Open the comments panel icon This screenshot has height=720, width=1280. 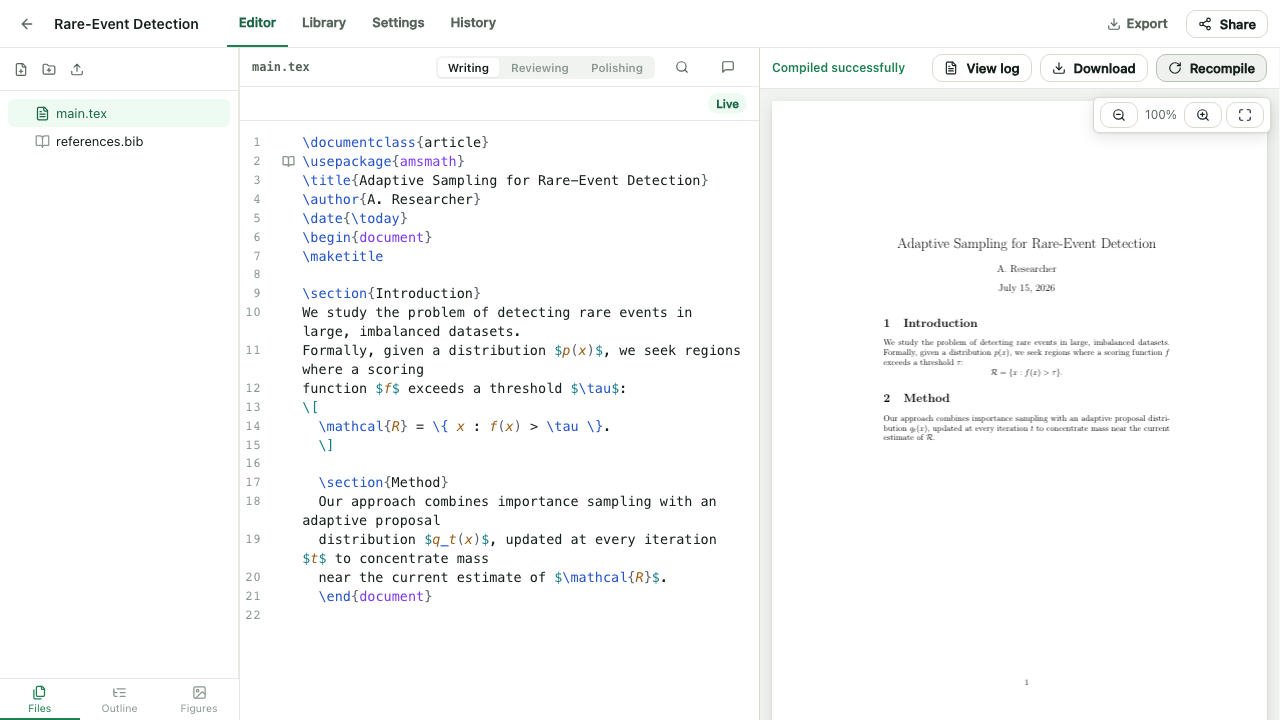coord(728,67)
